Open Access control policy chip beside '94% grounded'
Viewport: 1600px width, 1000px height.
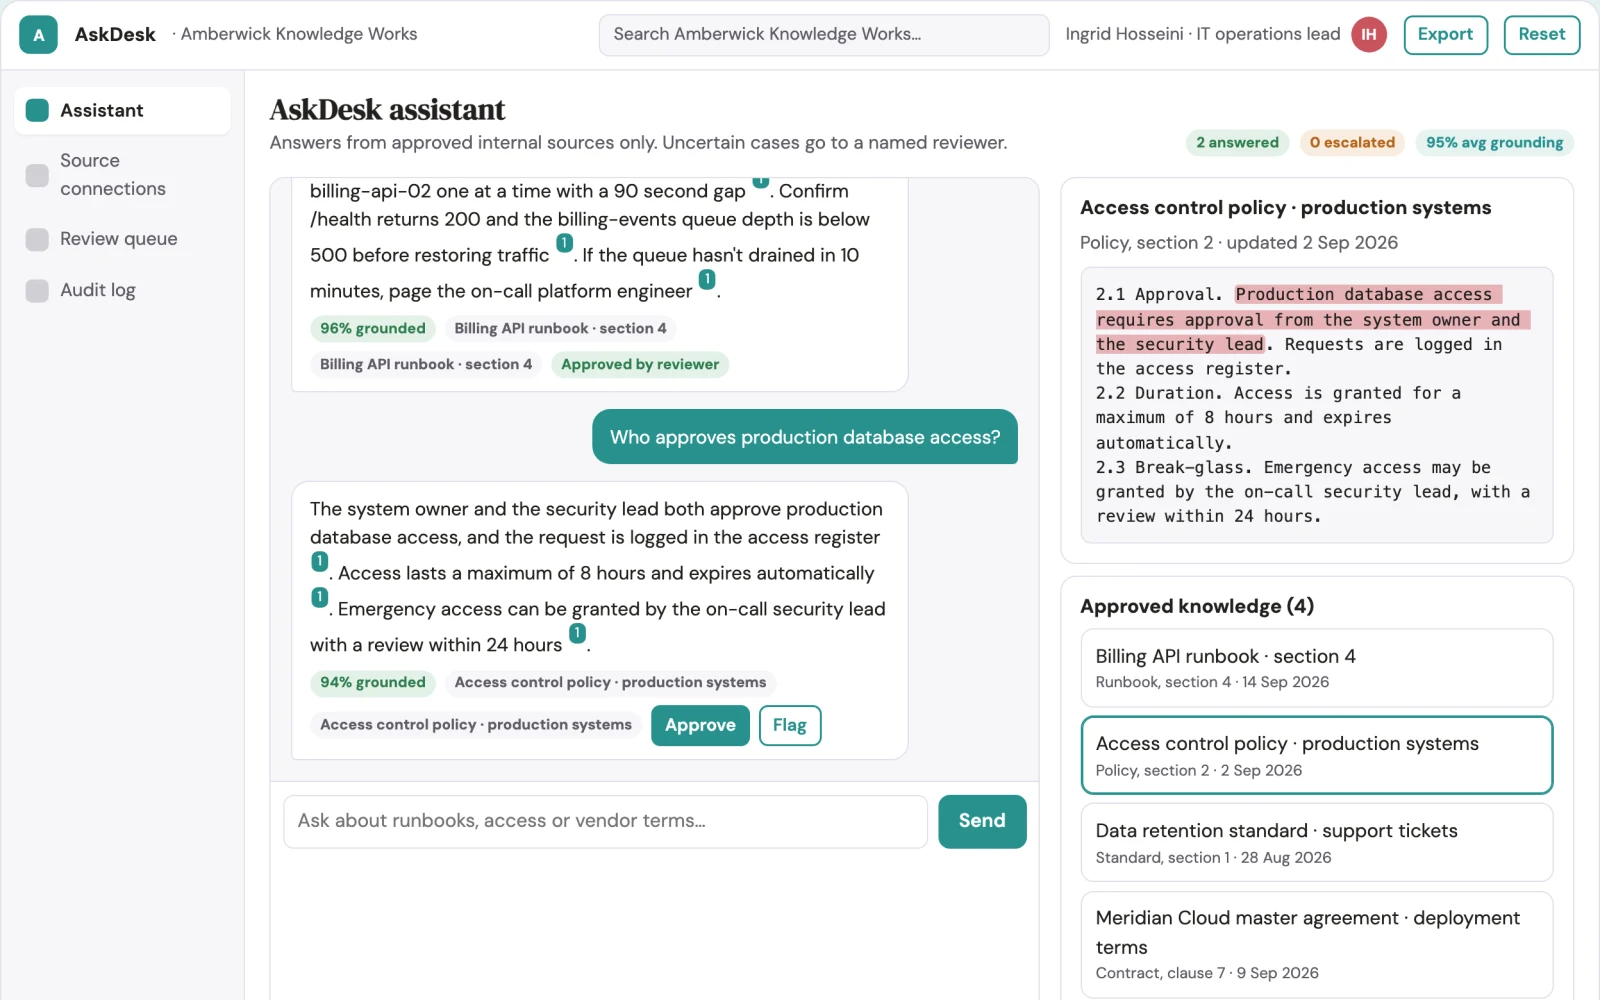610,682
